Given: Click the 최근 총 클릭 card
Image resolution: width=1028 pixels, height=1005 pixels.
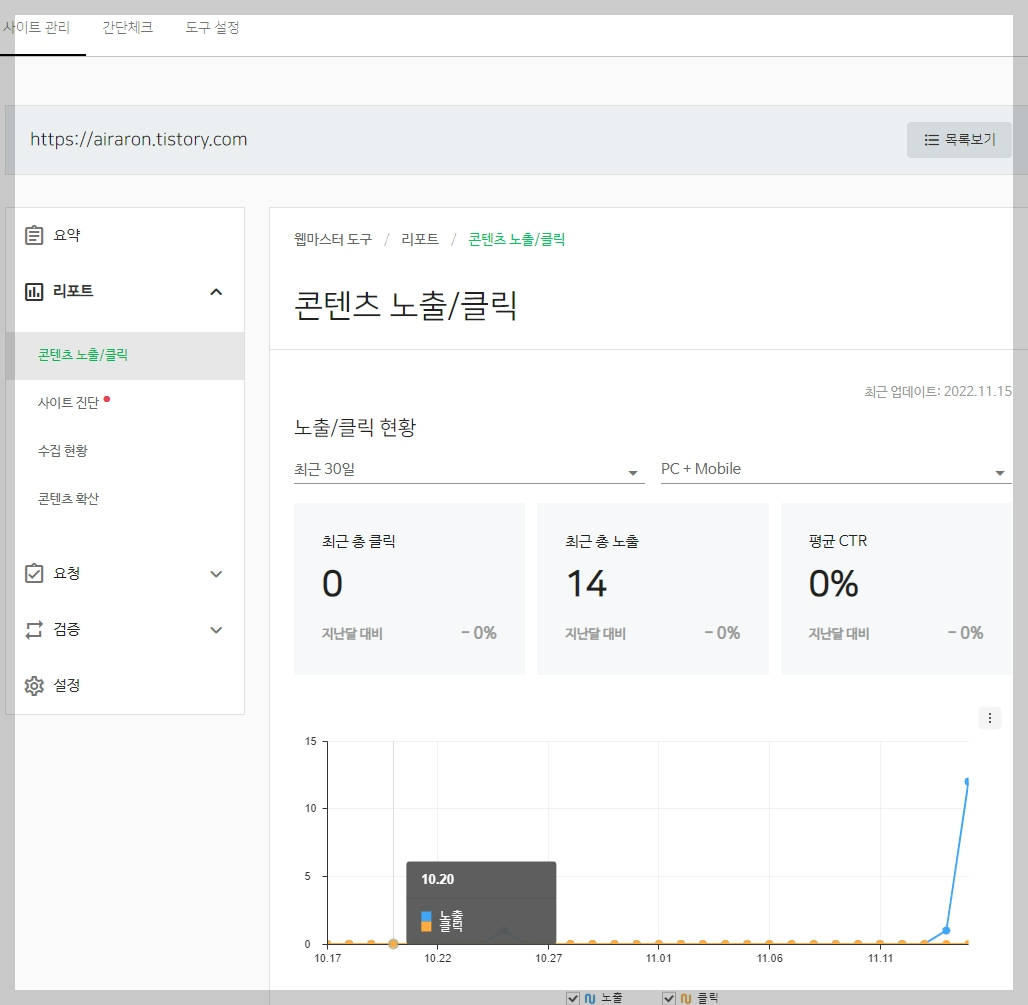Looking at the screenshot, I should (409, 589).
